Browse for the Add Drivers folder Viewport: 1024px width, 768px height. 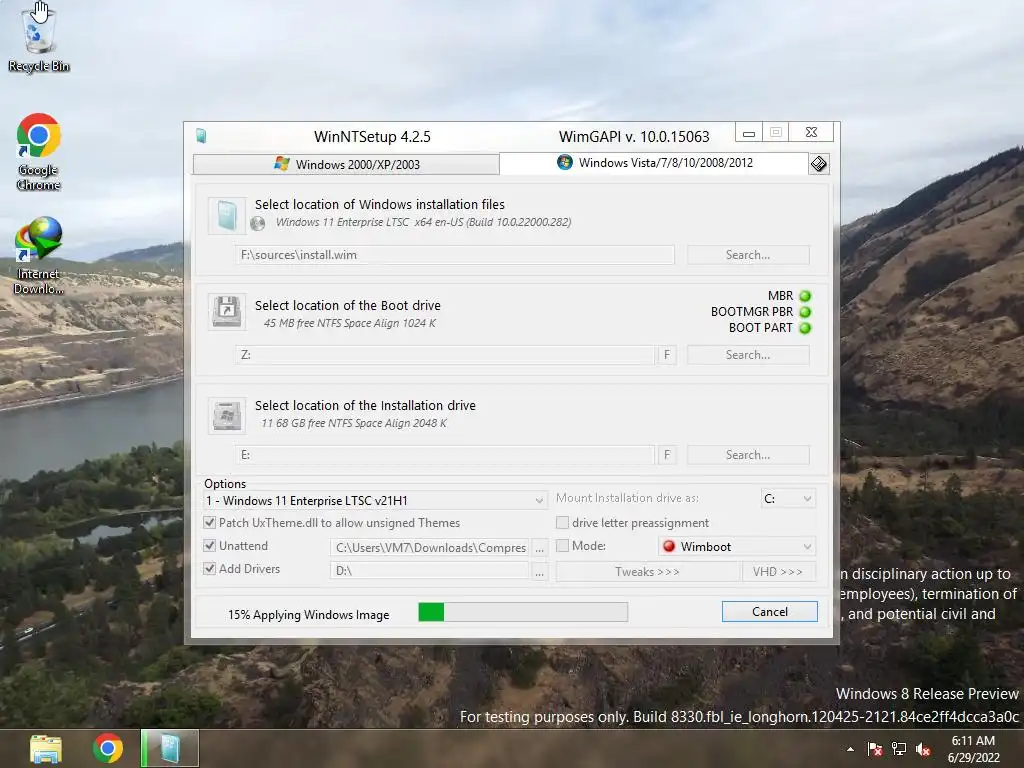pyautogui.click(x=539, y=571)
